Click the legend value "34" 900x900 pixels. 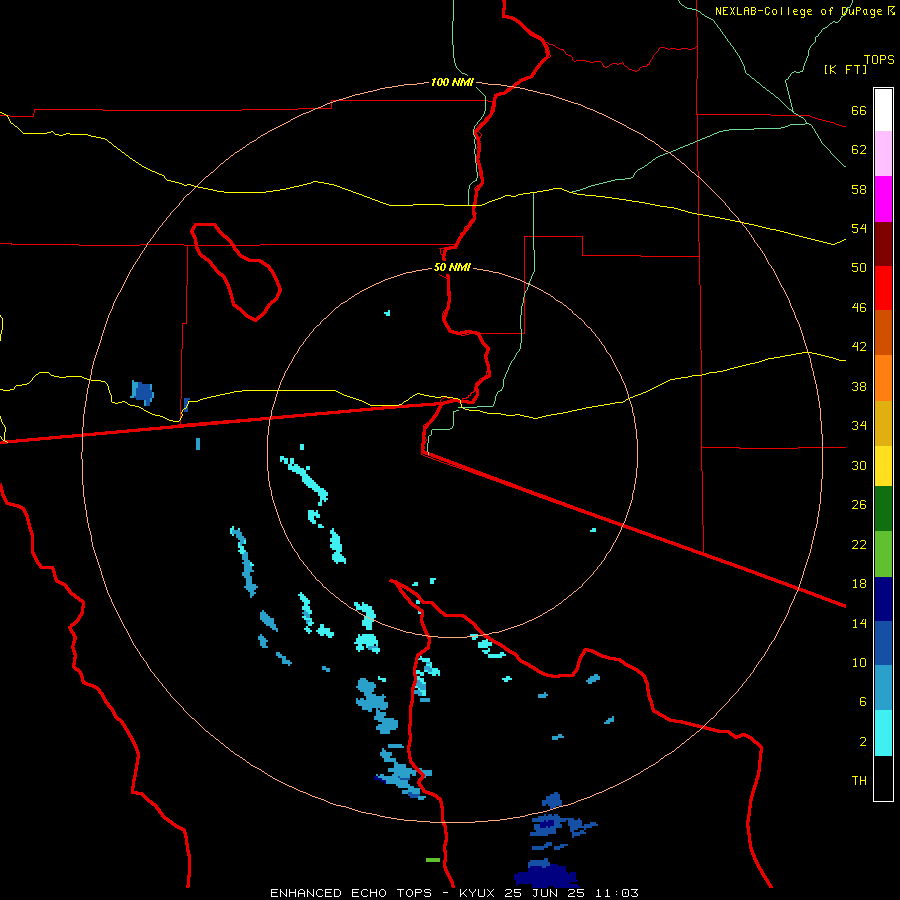[859, 426]
